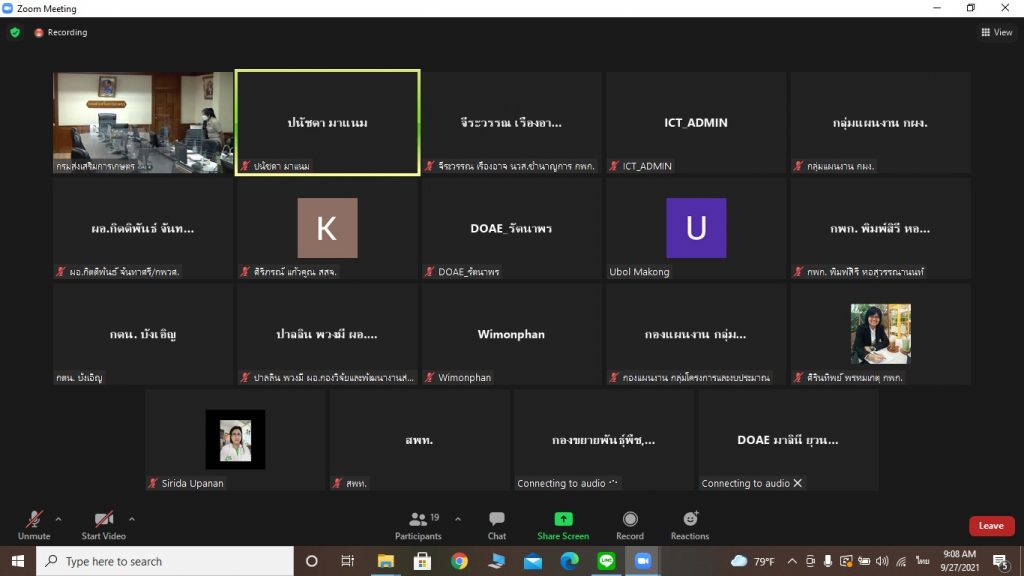Expand video options arrow next to Start Video
This screenshot has height=576, width=1024.
pos(132,519)
